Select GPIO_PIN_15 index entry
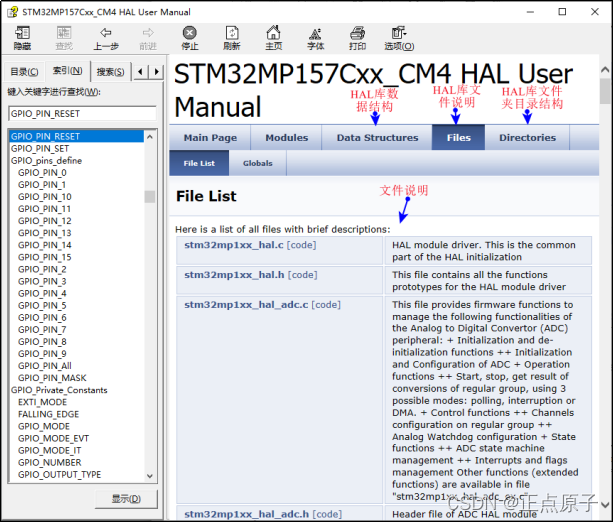613x523 pixels. [x=45, y=257]
